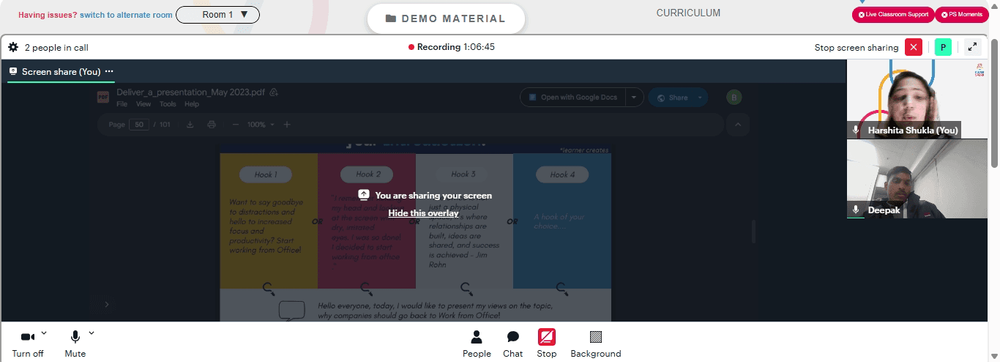Click switch to alternate room link

coord(126,15)
